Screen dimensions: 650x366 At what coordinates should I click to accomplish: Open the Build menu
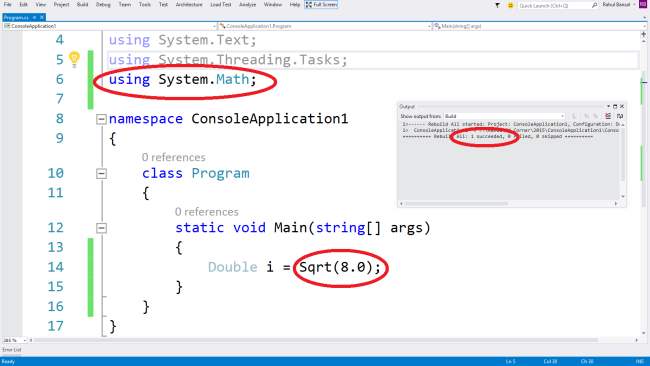(x=82, y=5)
